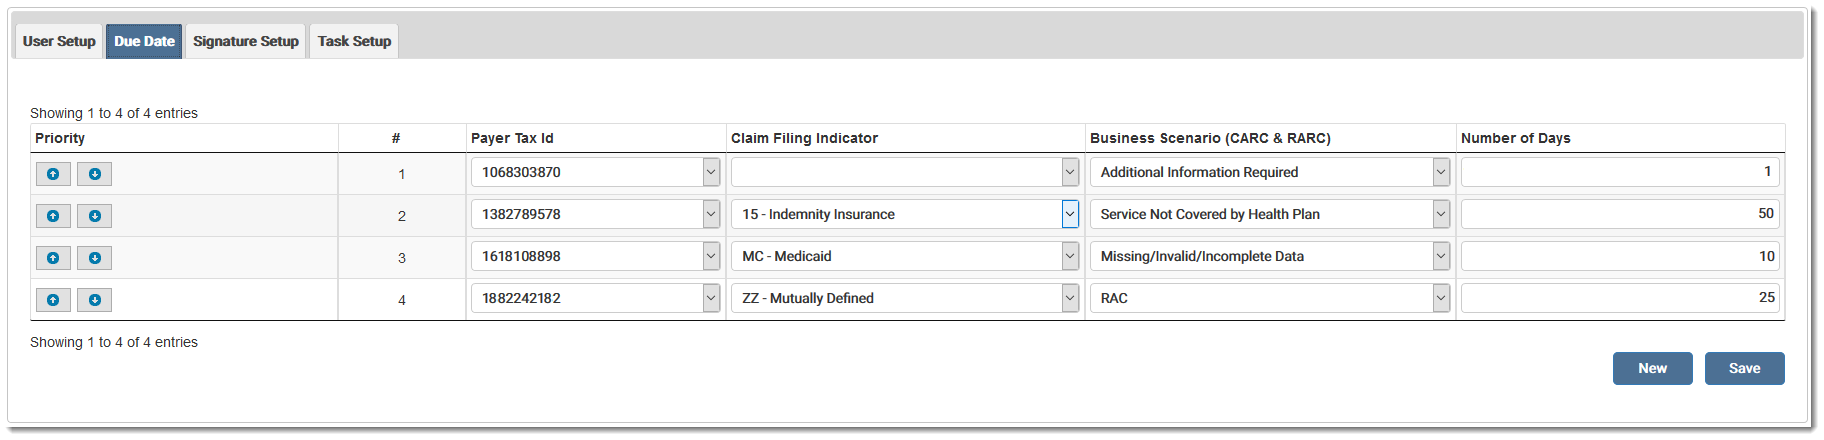Move row 1 priority up arrow
Screen dimensions: 1824x440
(53, 174)
